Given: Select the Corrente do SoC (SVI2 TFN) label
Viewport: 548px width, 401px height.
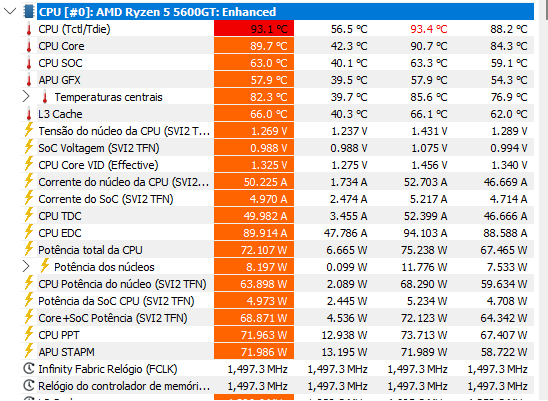Looking at the screenshot, I should click(106, 199).
